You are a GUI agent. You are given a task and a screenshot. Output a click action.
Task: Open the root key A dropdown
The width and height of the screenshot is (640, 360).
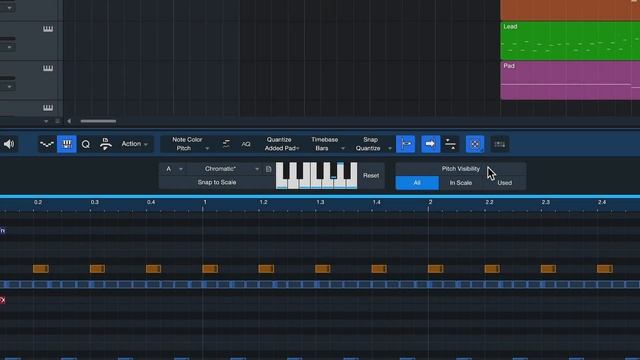point(173,169)
